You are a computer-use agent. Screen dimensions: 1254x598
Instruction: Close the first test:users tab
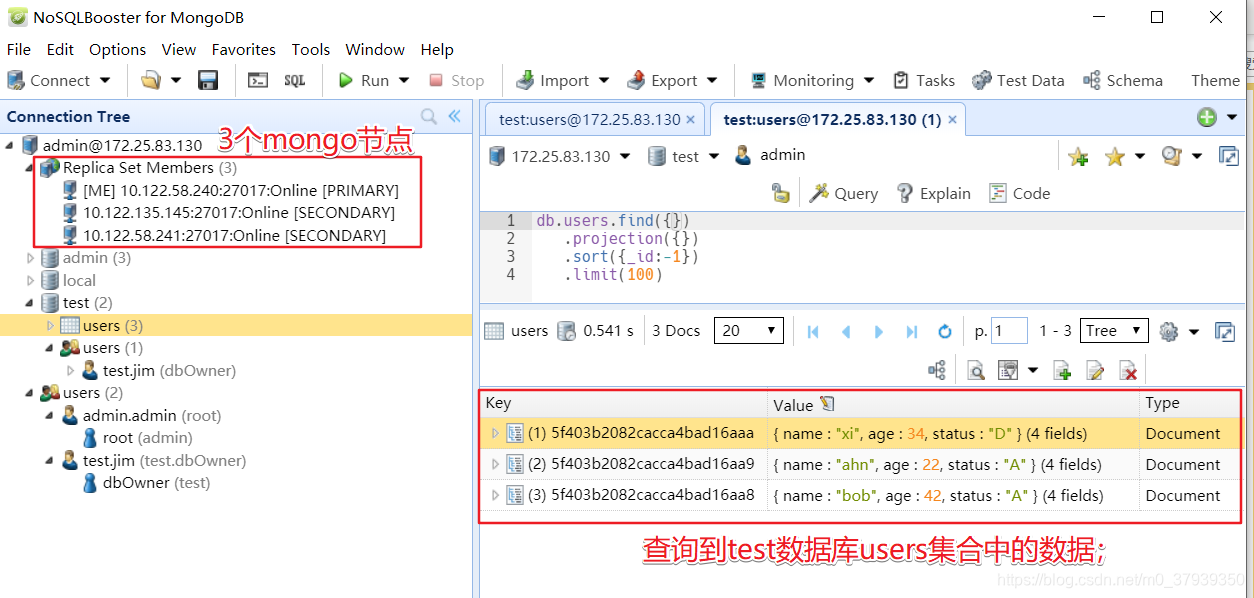point(692,119)
